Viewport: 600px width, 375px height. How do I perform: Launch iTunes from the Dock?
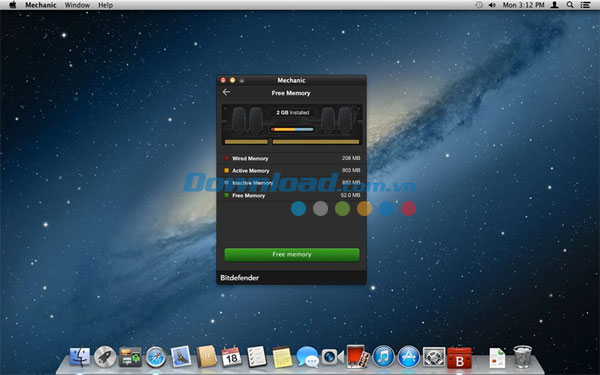coord(383,357)
